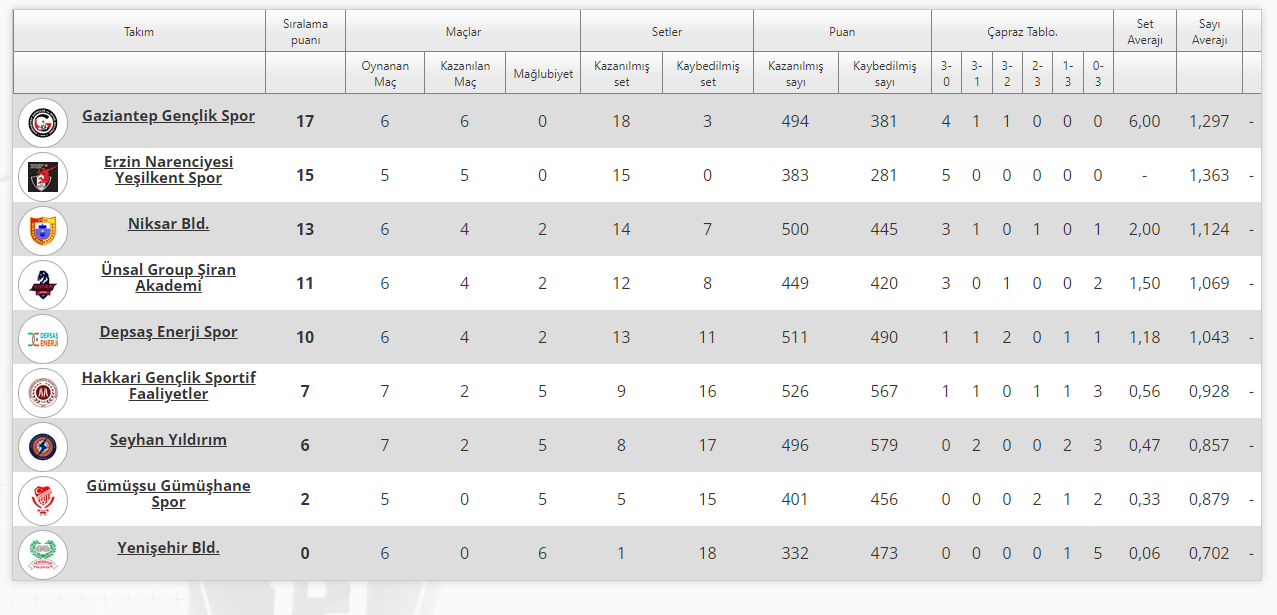Click the Takım column header
The height and width of the screenshot is (615, 1277).
(x=139, y=32)
